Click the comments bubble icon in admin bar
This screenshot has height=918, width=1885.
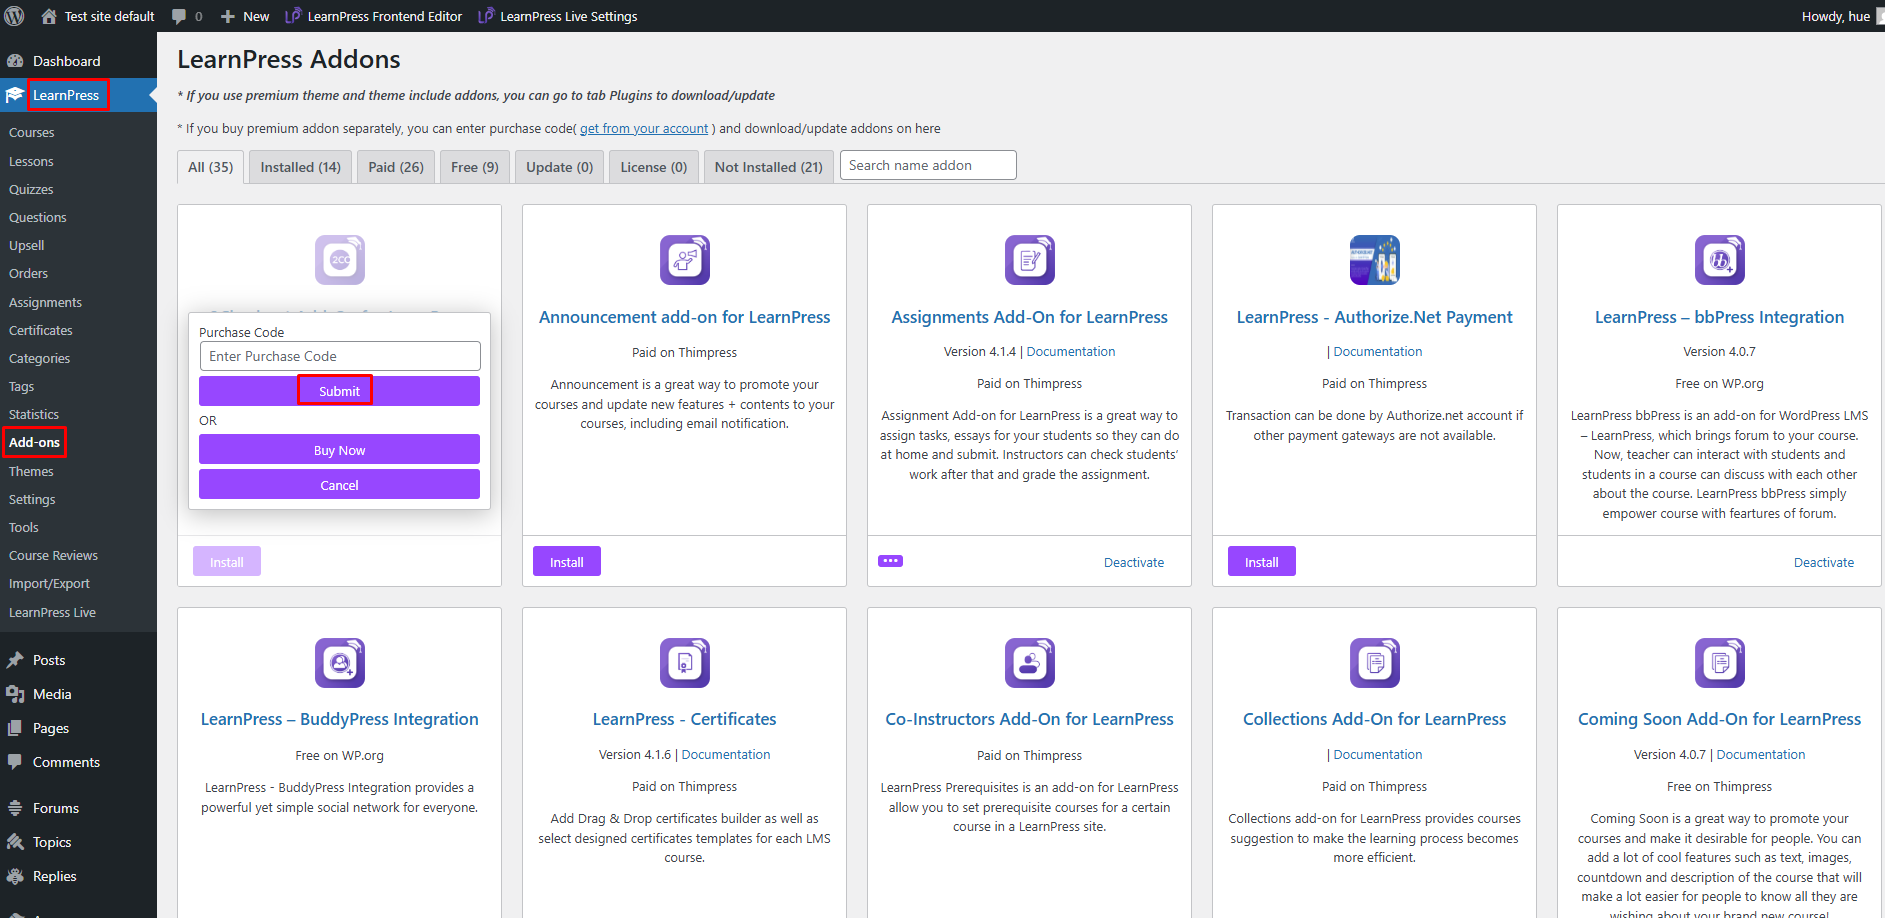point(179,16)
